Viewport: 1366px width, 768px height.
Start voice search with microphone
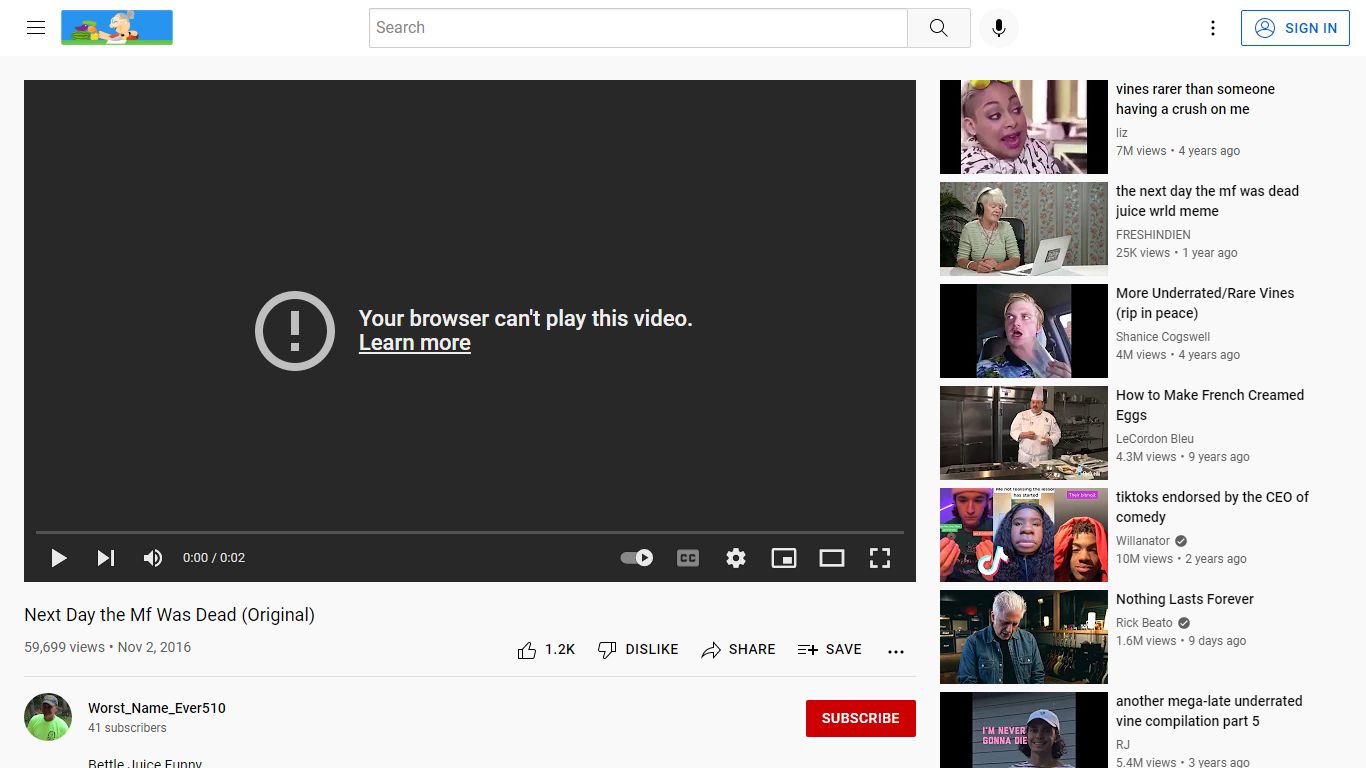(x=998, y=28)
